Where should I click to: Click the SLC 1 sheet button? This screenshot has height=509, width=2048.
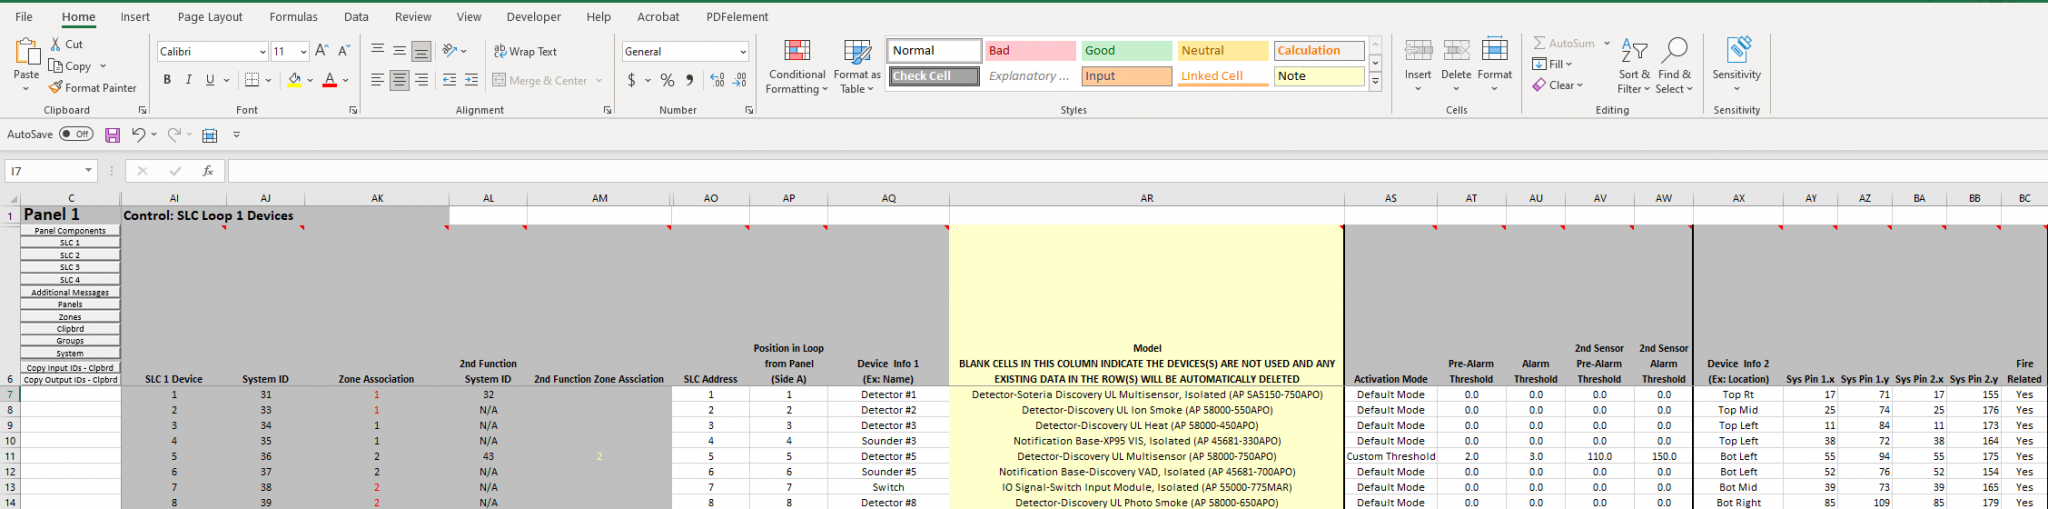(70, 243)
